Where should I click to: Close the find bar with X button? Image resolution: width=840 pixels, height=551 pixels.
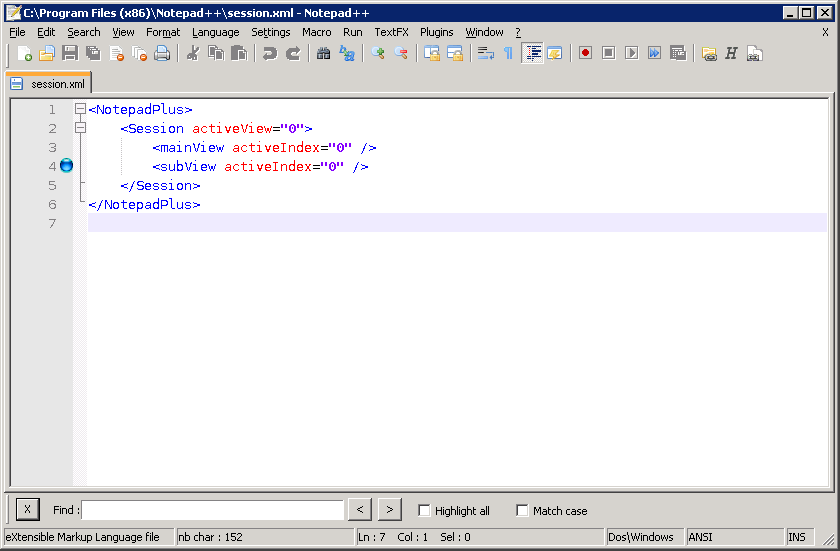27,510
